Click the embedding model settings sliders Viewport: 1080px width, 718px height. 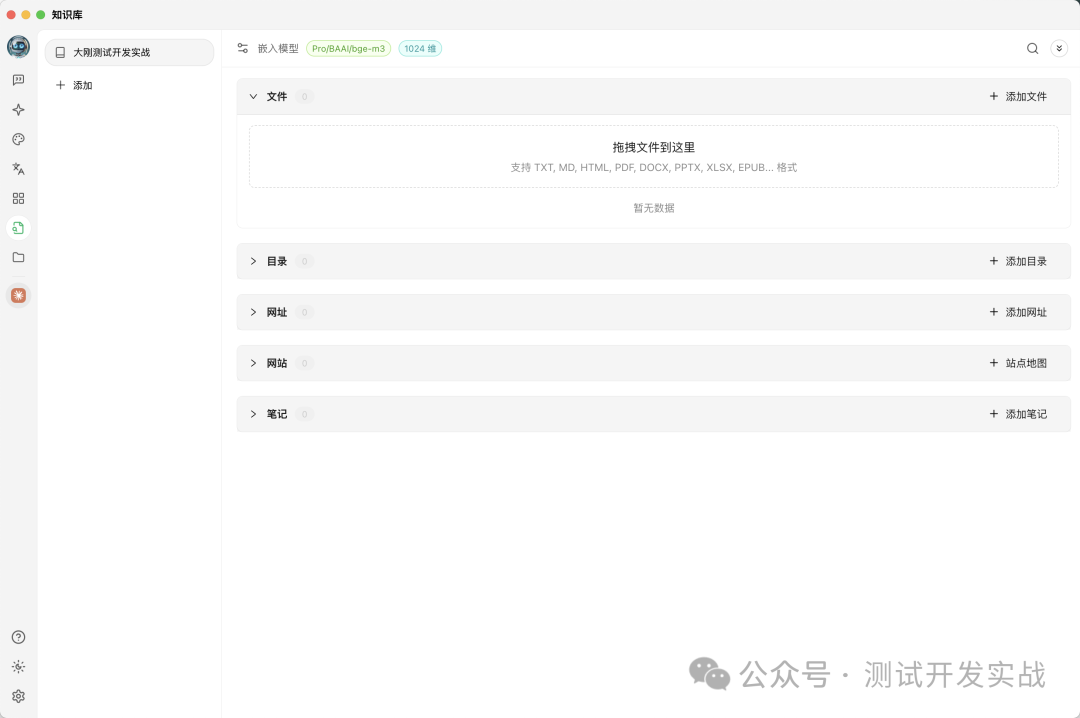[x=242, y=47]
